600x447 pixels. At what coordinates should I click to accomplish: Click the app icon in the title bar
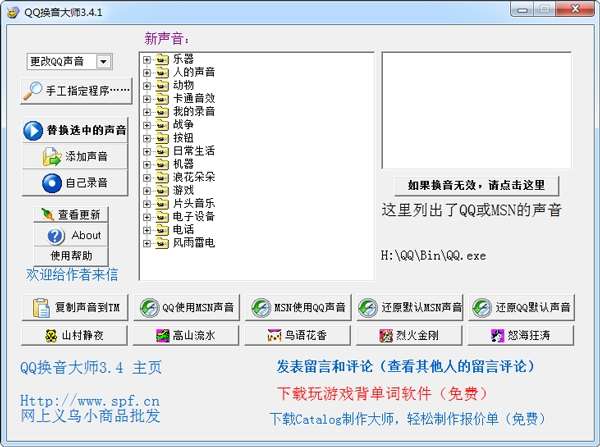pos(13,12)
